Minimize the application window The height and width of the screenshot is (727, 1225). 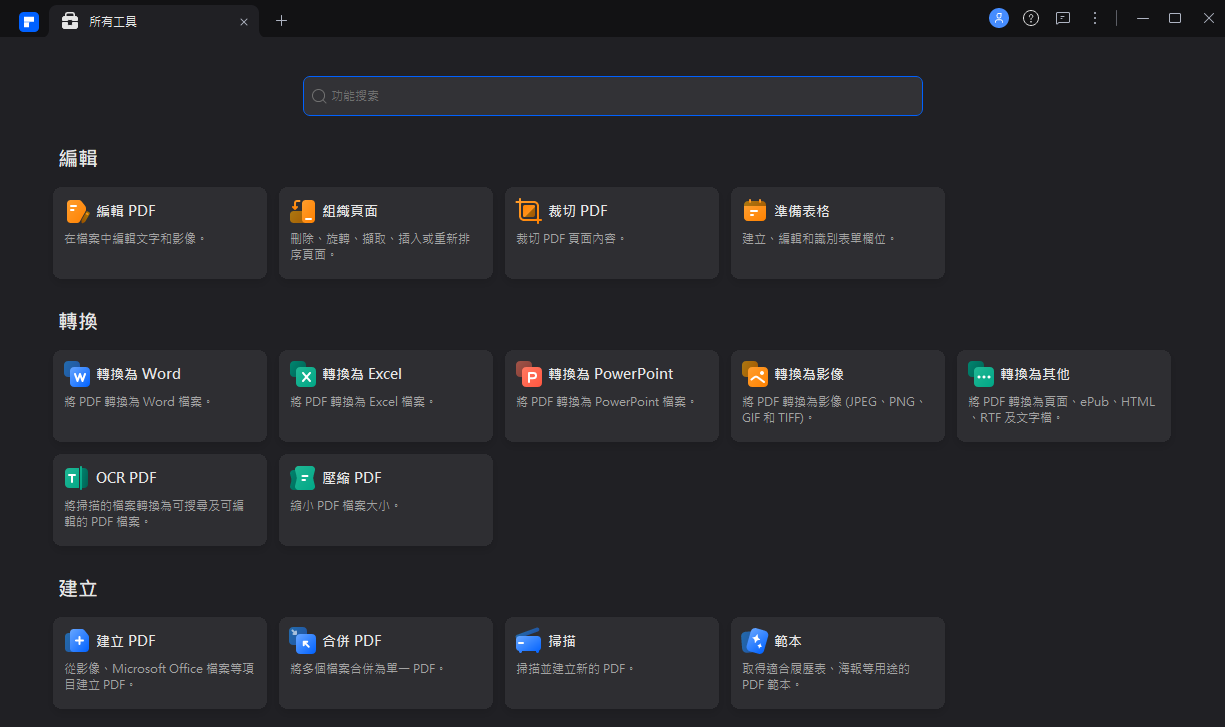(1143, 18)
